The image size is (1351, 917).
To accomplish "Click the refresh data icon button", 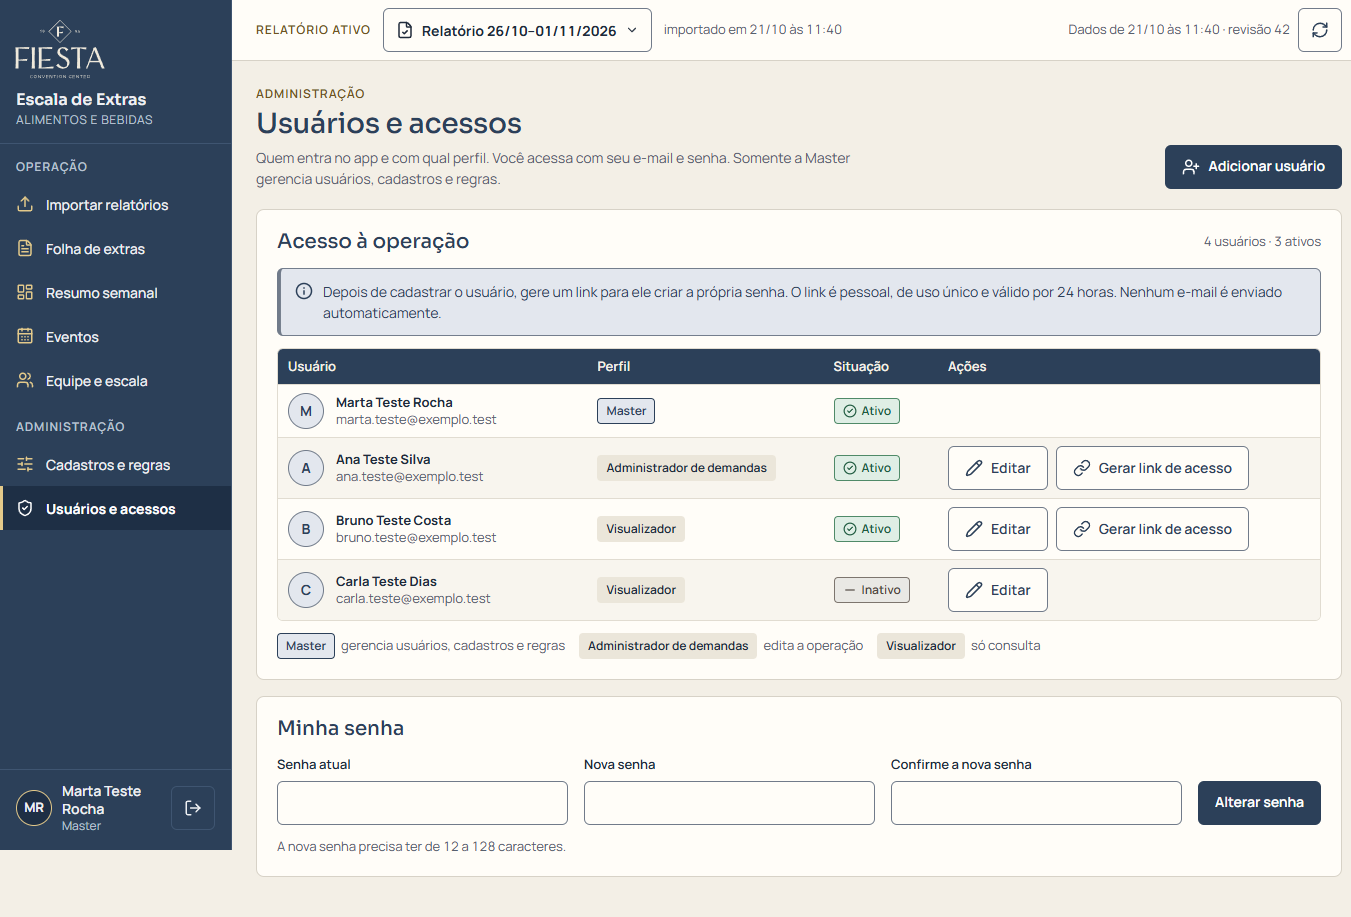I will [1320, 30].
